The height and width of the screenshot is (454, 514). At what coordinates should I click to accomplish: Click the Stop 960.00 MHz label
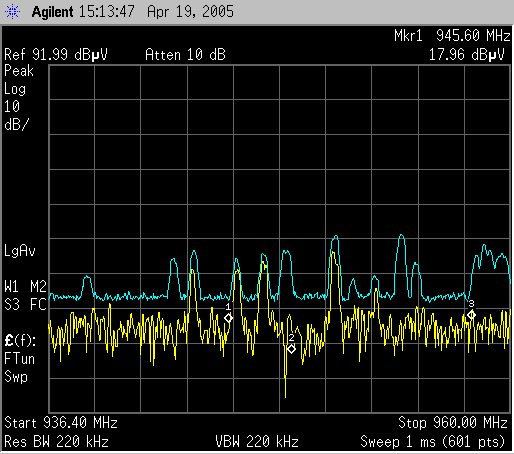click(453, 423)
